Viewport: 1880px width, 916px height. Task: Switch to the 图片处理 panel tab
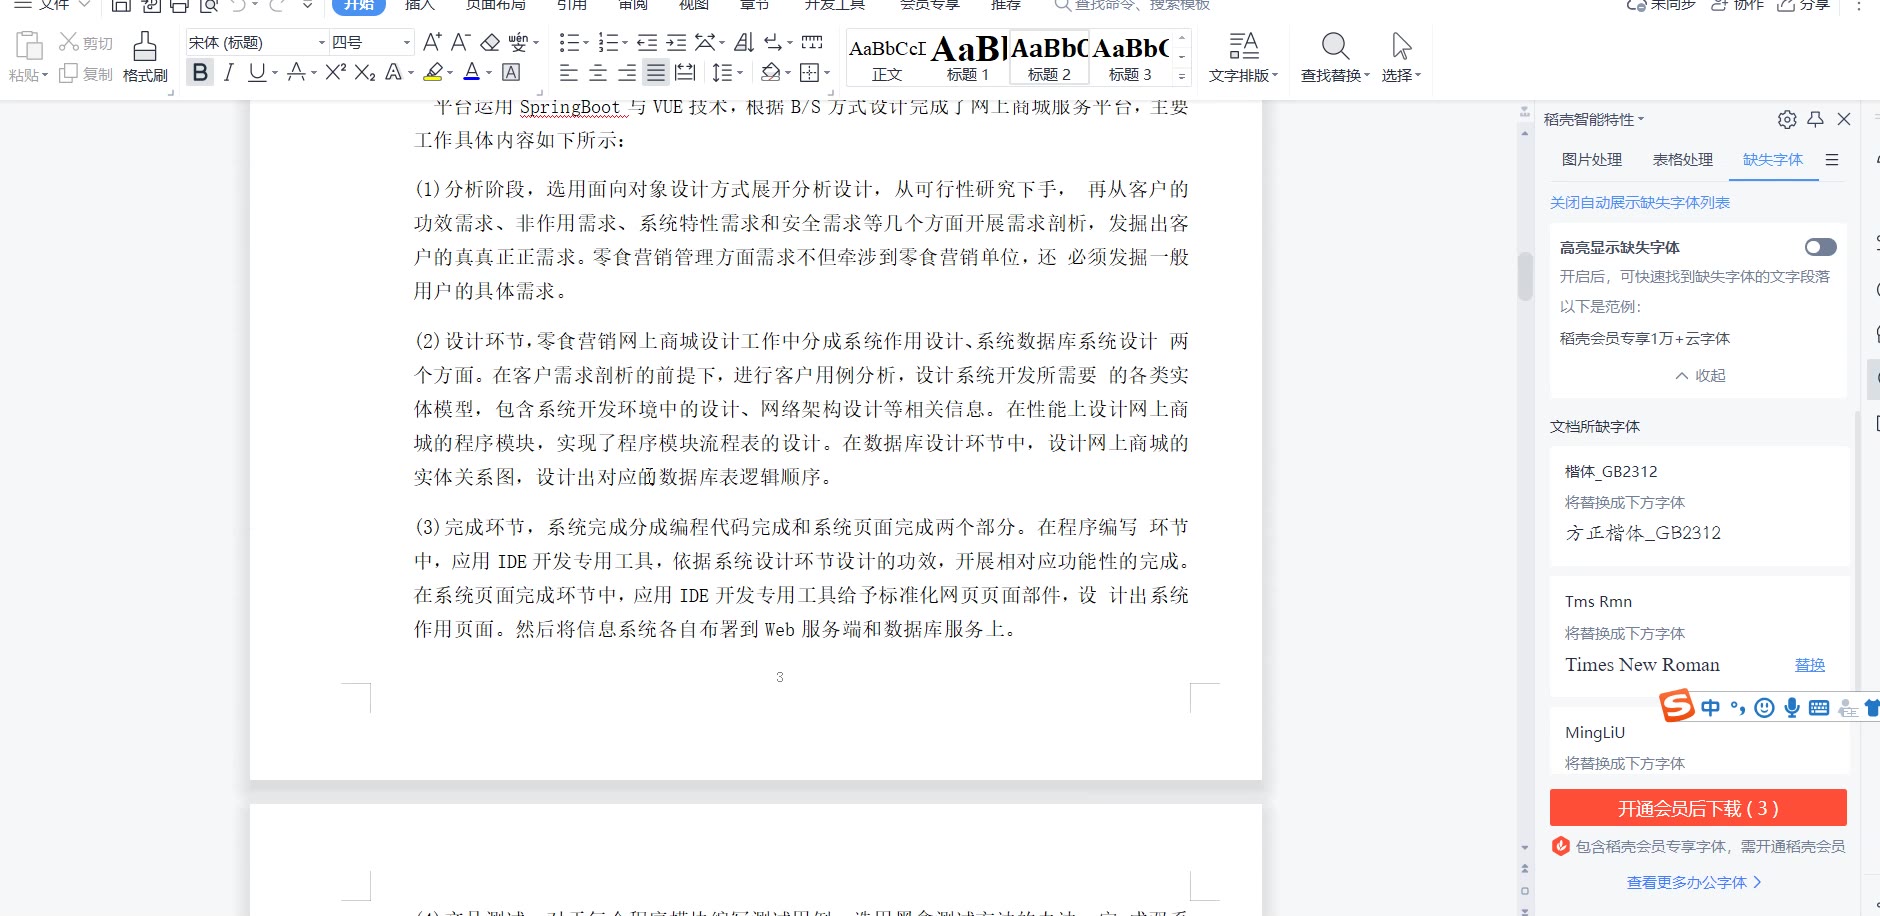click(x=1592, y=160)
